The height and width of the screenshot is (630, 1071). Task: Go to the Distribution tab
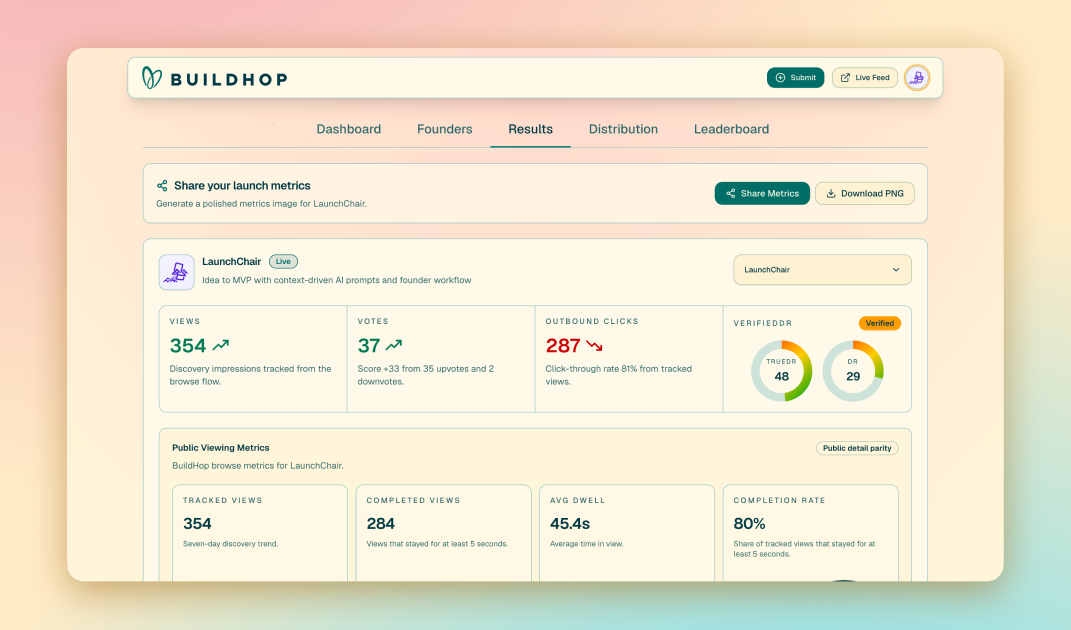[623, 129]
